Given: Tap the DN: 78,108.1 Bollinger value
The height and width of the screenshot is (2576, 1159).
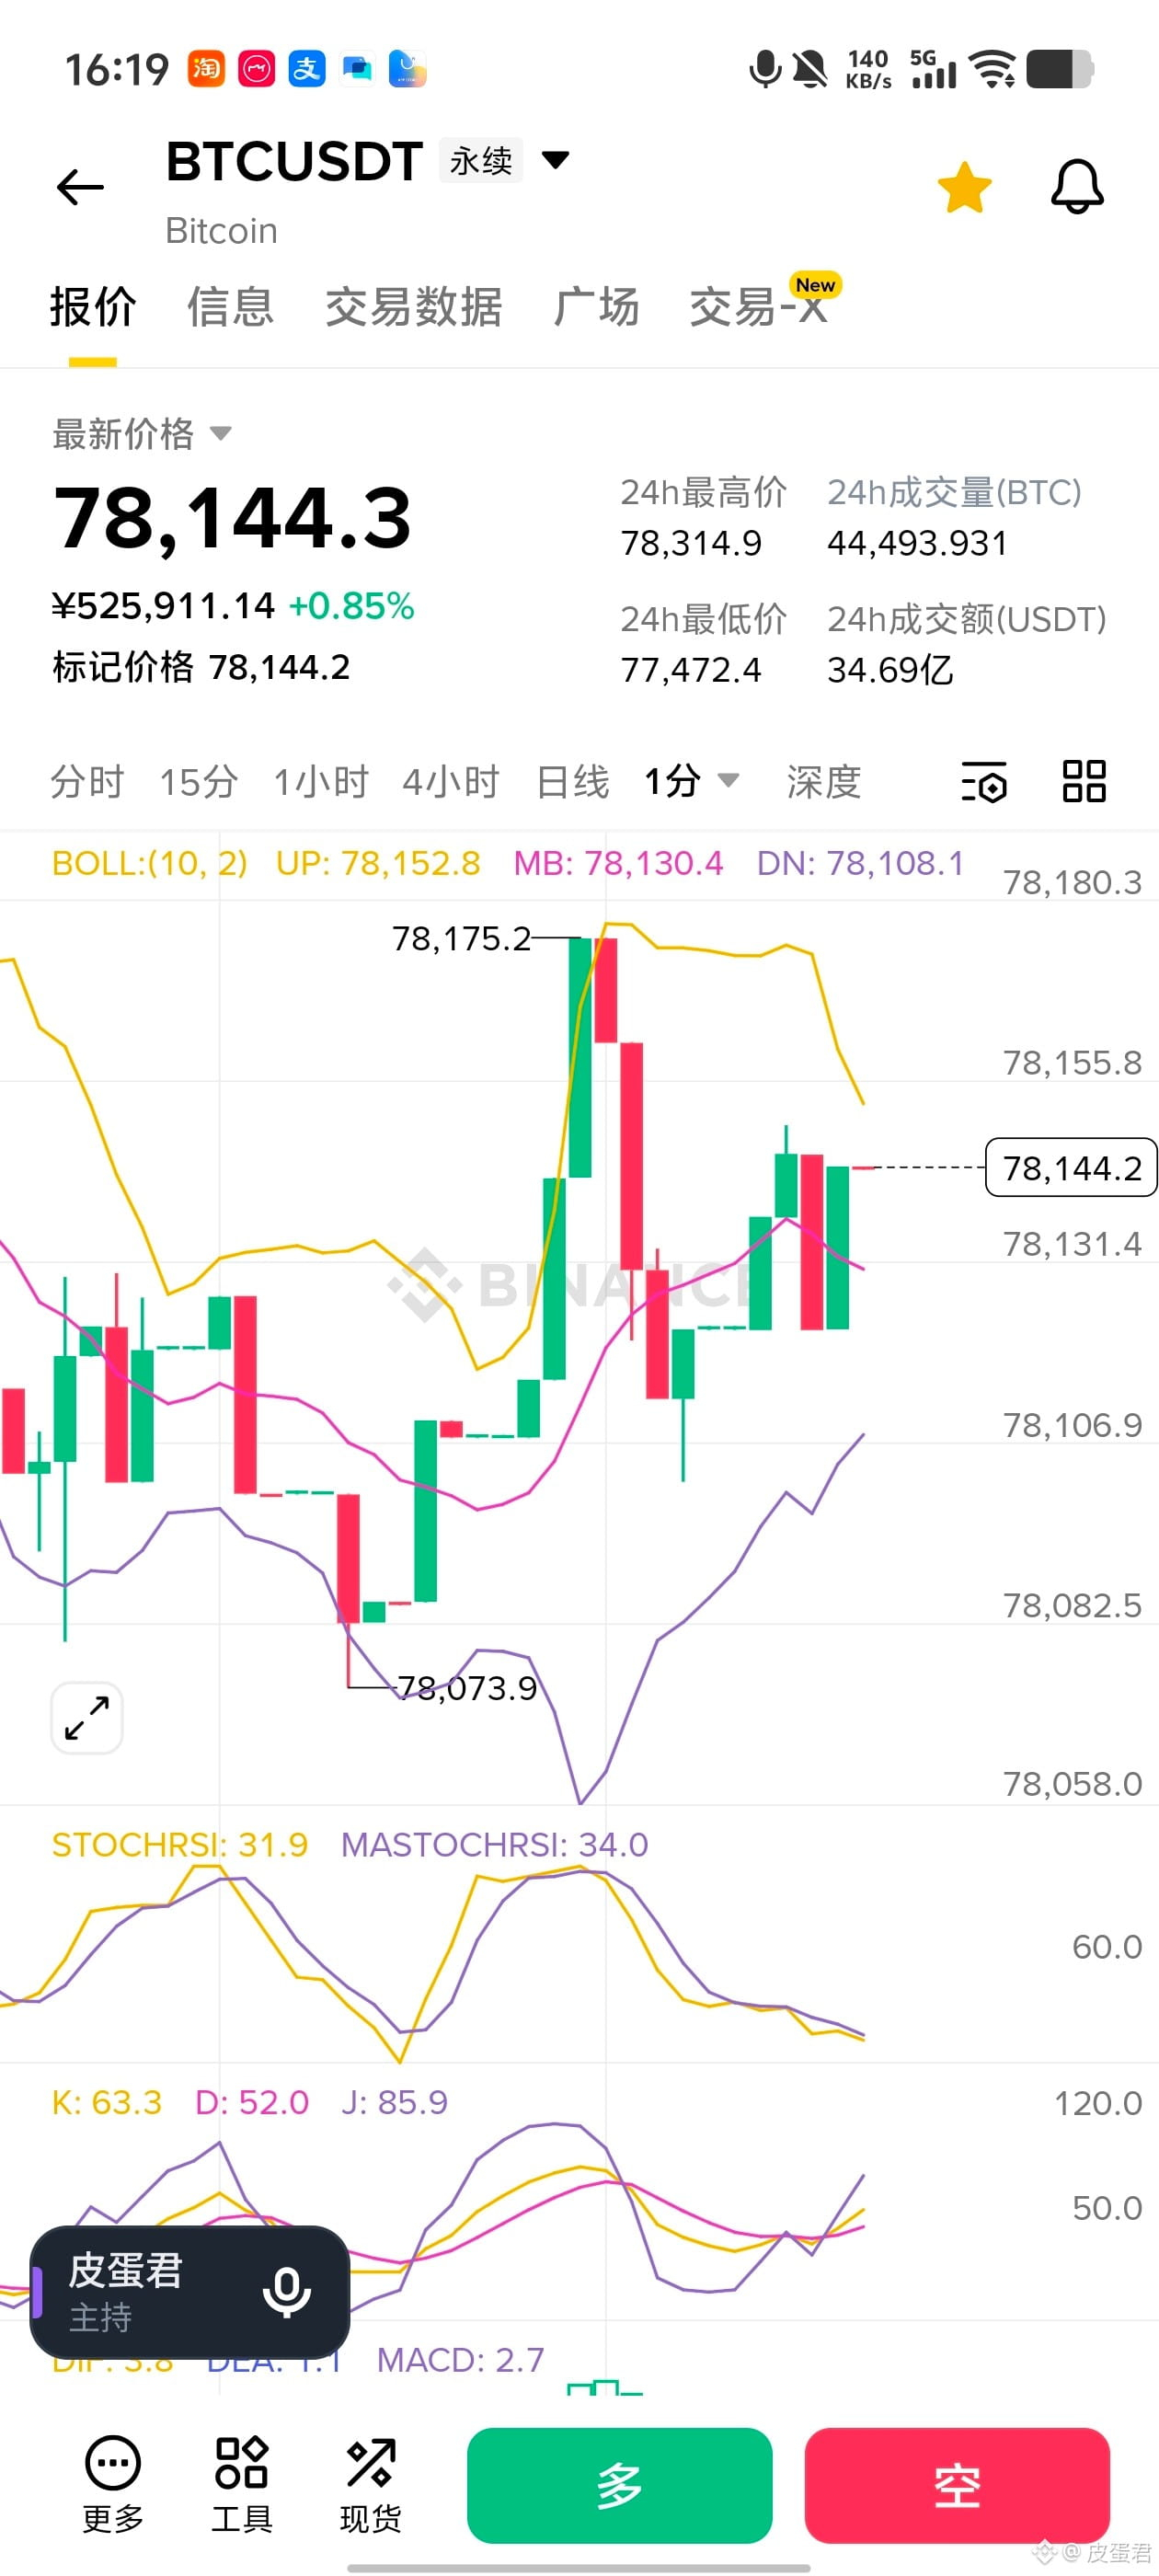Looking at the screenshot, I should [x=860, y=863].
